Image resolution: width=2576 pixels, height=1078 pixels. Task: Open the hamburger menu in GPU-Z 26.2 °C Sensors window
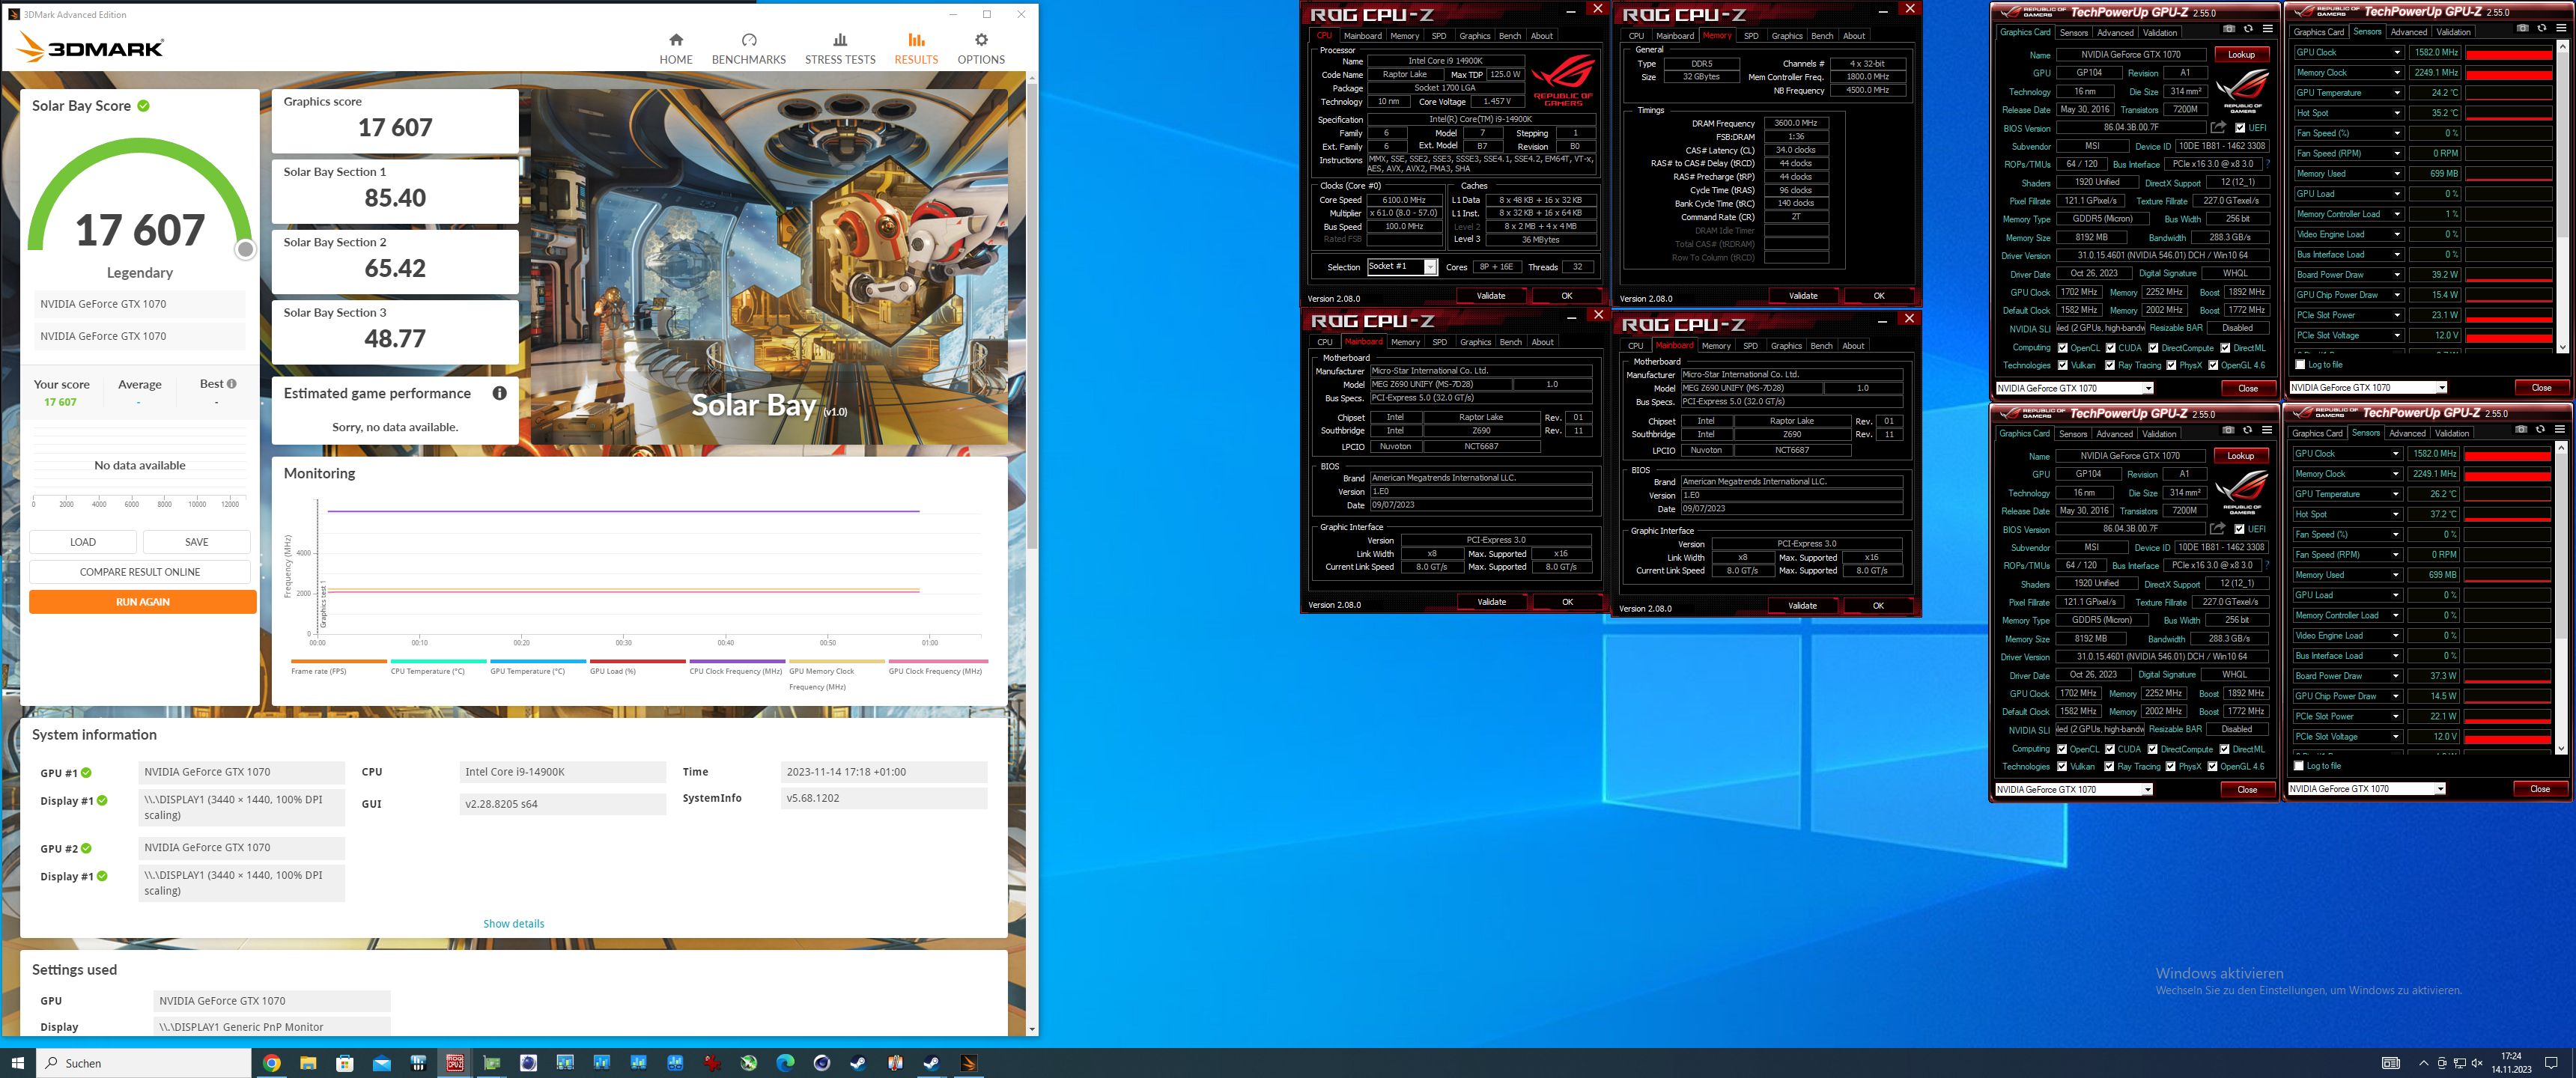coord(2559,429)
